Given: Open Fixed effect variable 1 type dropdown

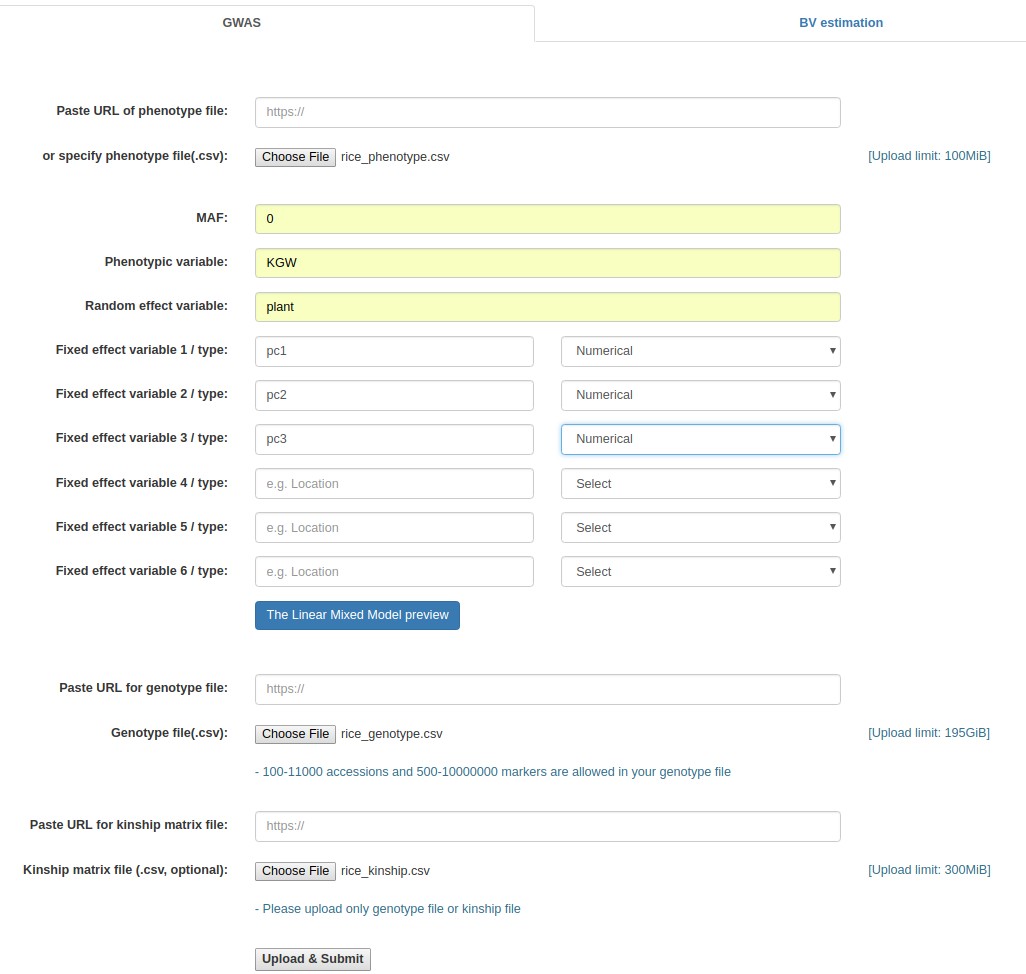Looking at the screenshot, I should (700, 351).
